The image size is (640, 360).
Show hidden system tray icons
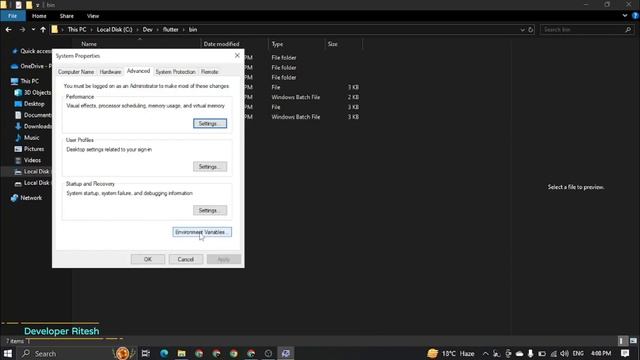tap(485, 353)
